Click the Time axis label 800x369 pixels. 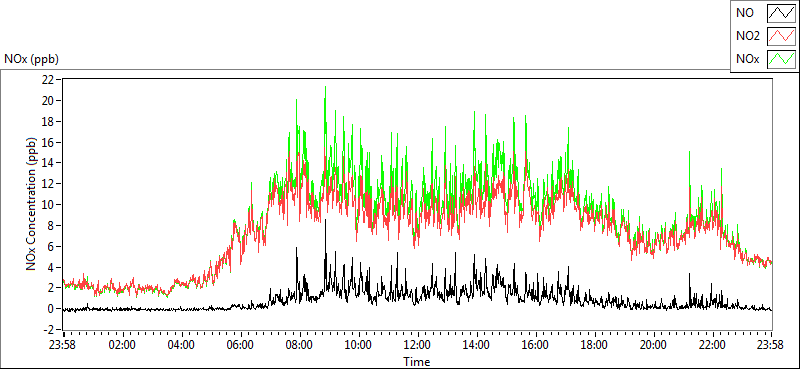click(417, 362)
